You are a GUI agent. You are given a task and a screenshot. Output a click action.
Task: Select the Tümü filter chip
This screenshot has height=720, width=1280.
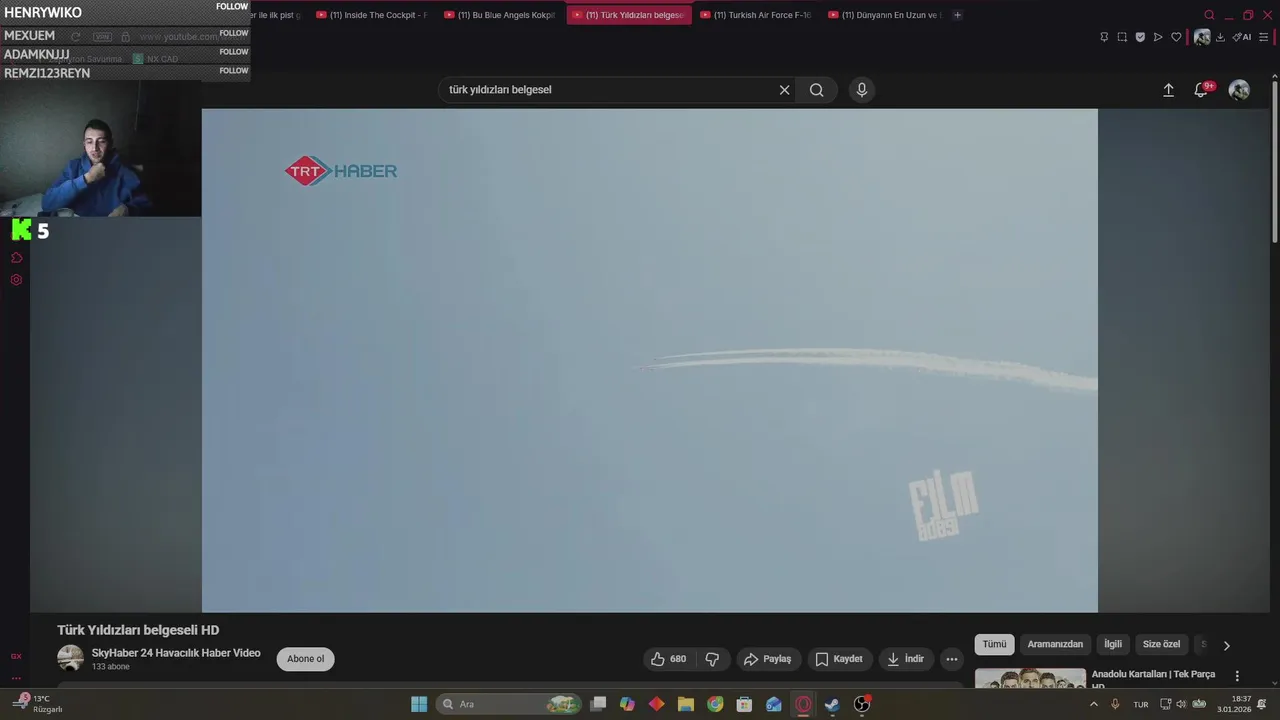pyautogui.click(x=994, y=645)
